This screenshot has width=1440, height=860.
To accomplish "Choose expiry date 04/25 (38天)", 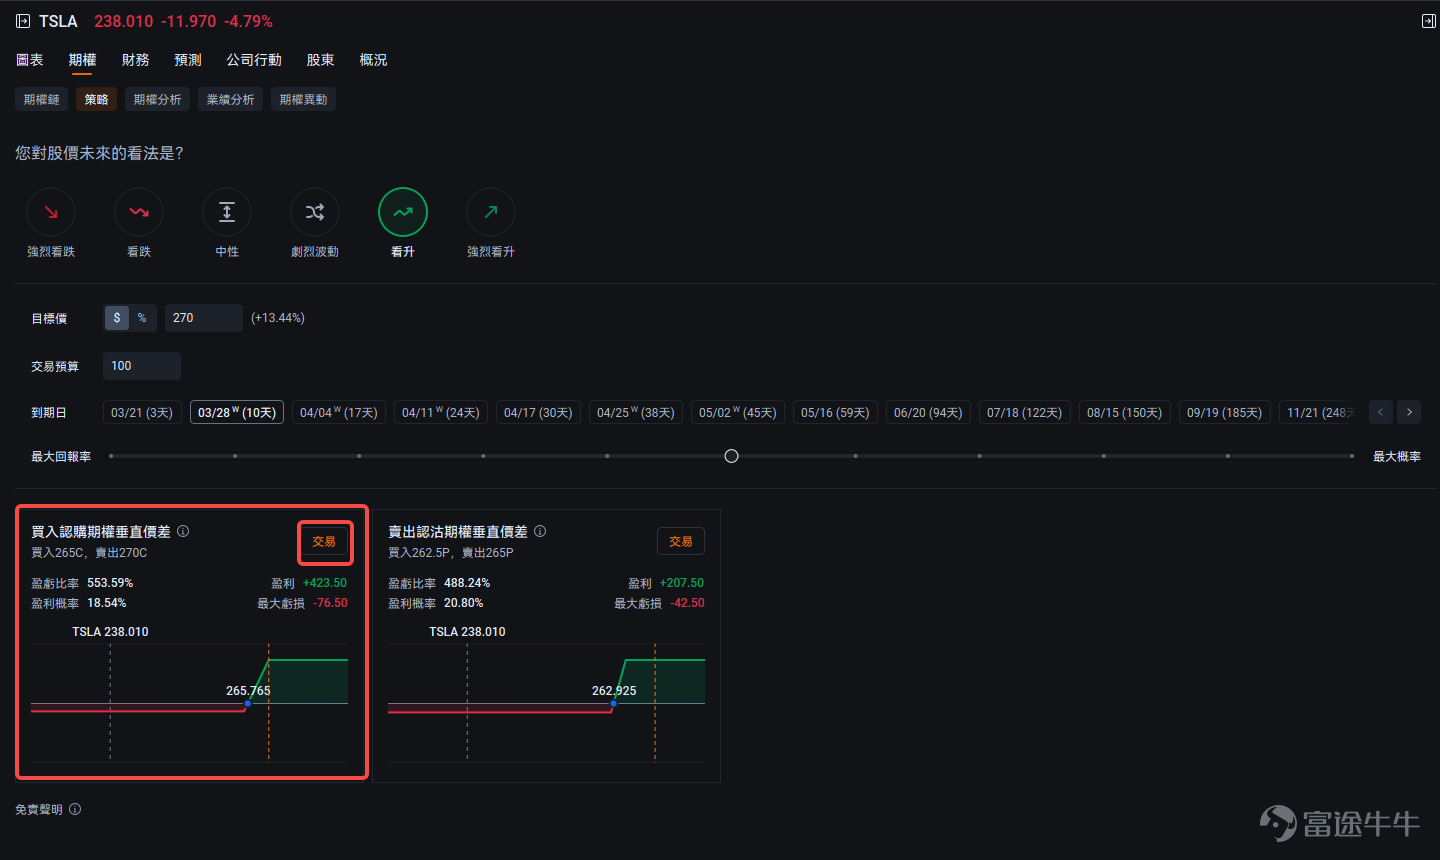I will pos(636,412).
